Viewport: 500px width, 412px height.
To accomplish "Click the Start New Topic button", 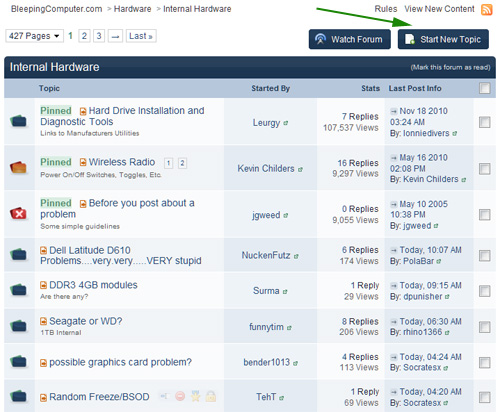I will 443,39.
